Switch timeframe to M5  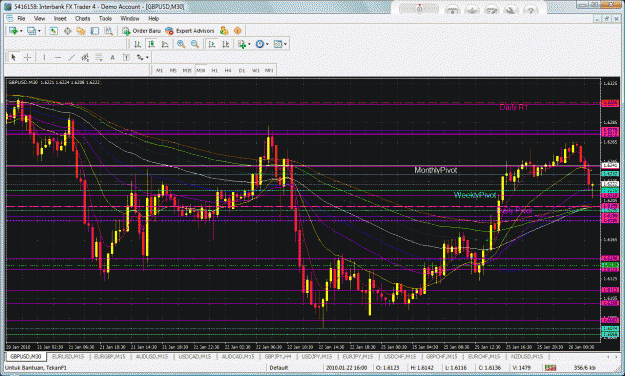[x=173, y=70]
